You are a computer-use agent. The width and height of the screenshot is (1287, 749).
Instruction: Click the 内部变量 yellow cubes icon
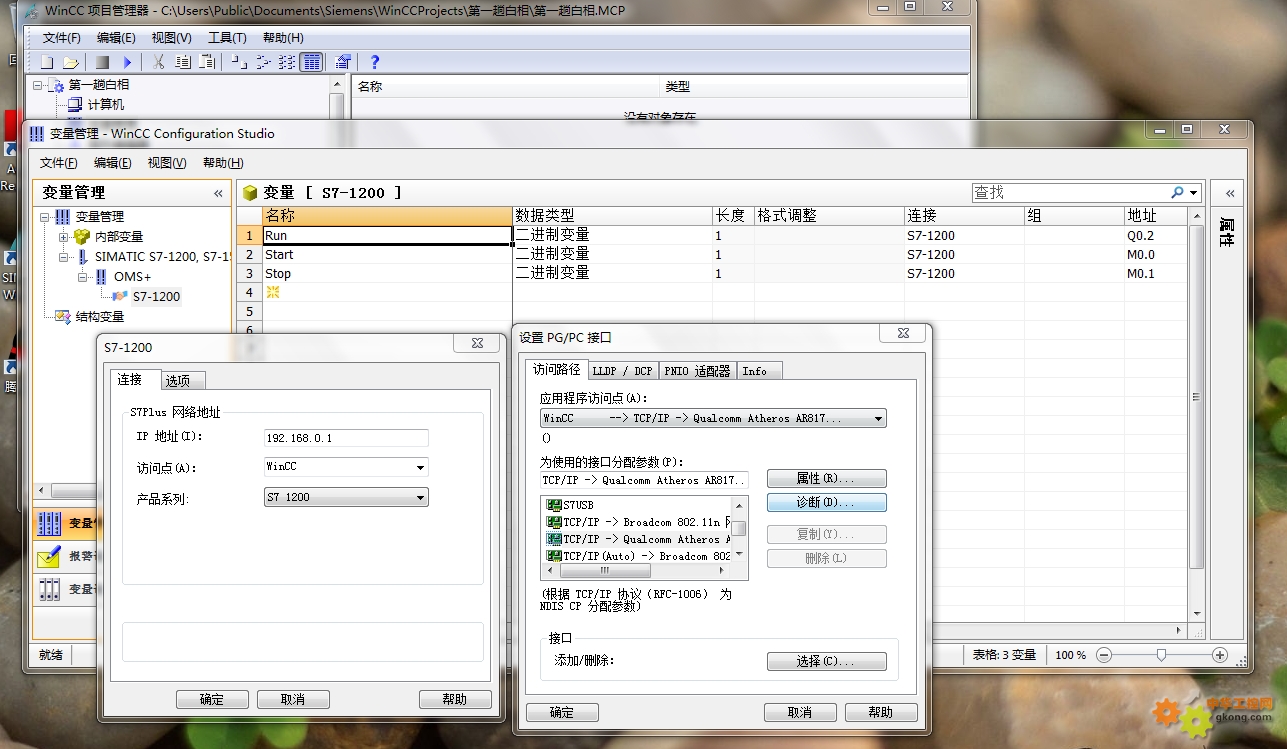point(82,237)
